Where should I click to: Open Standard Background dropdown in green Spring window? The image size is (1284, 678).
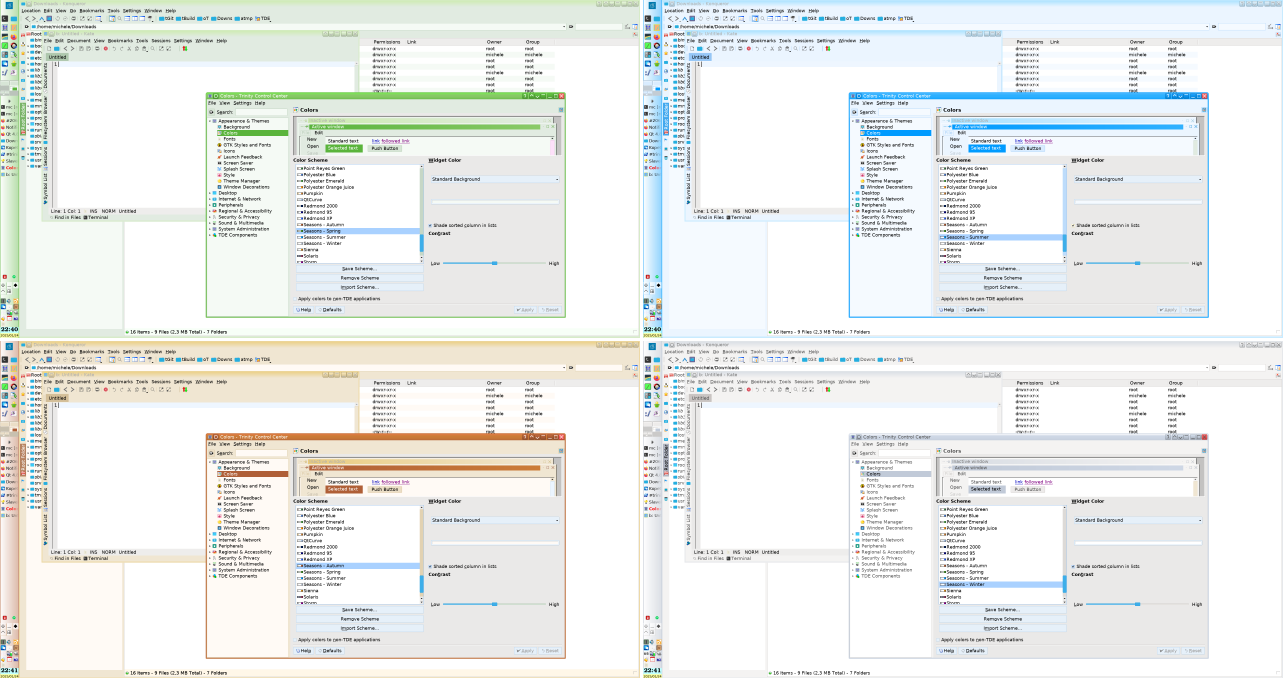[x=495, y=179]
